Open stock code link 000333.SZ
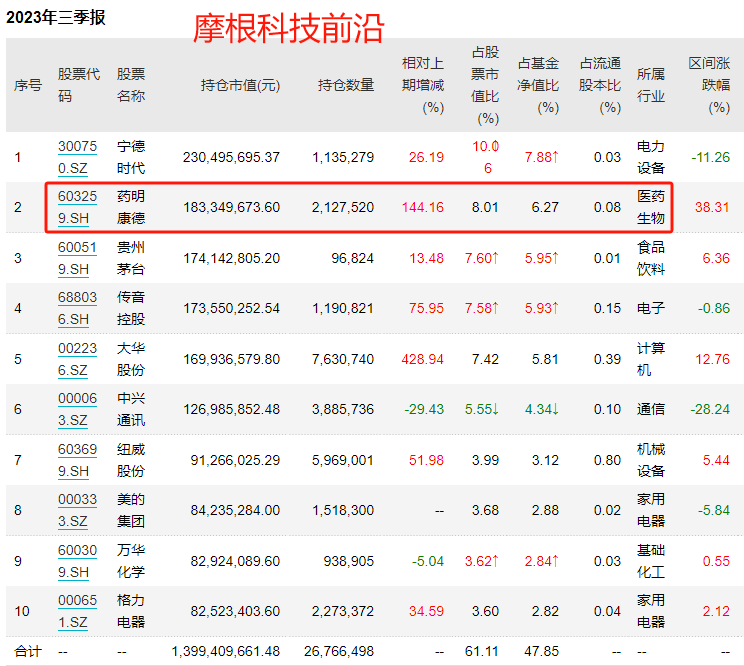The image size is (744, 666). 77,510
